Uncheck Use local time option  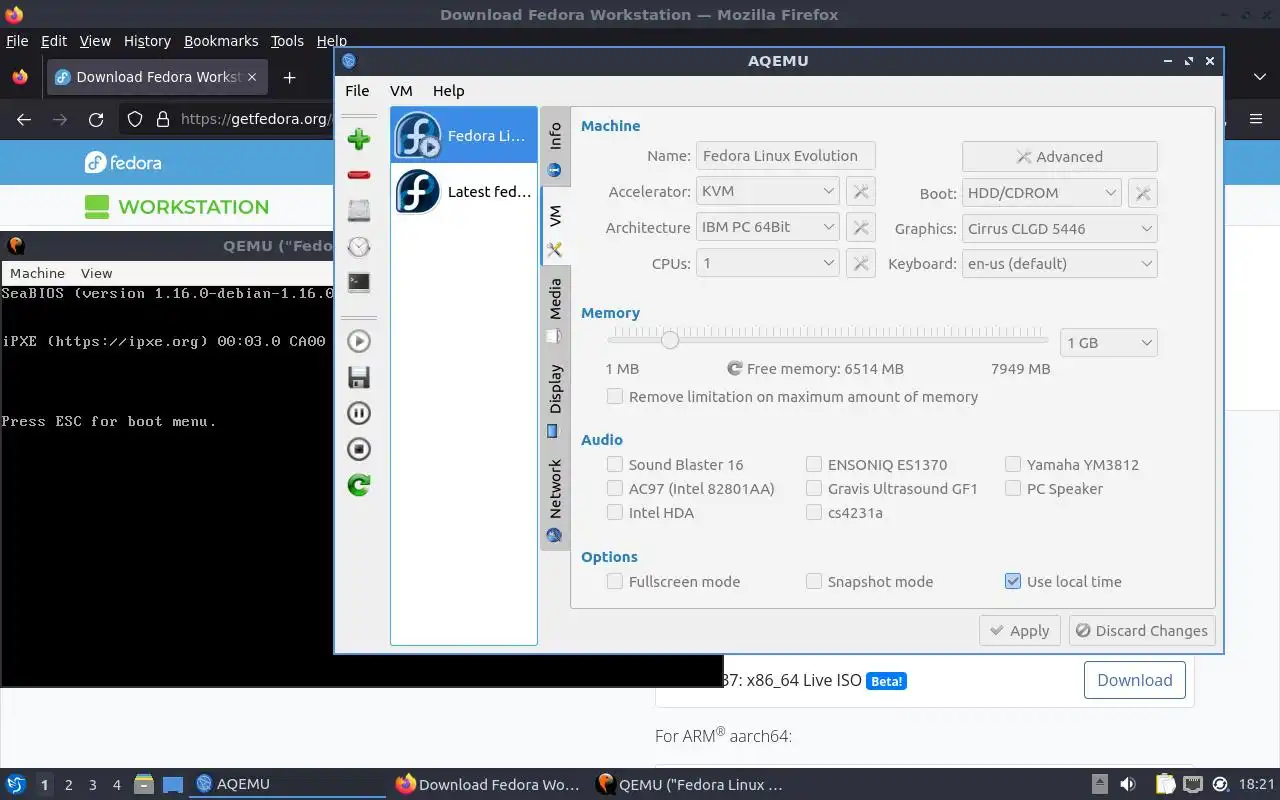point(1063,582)
